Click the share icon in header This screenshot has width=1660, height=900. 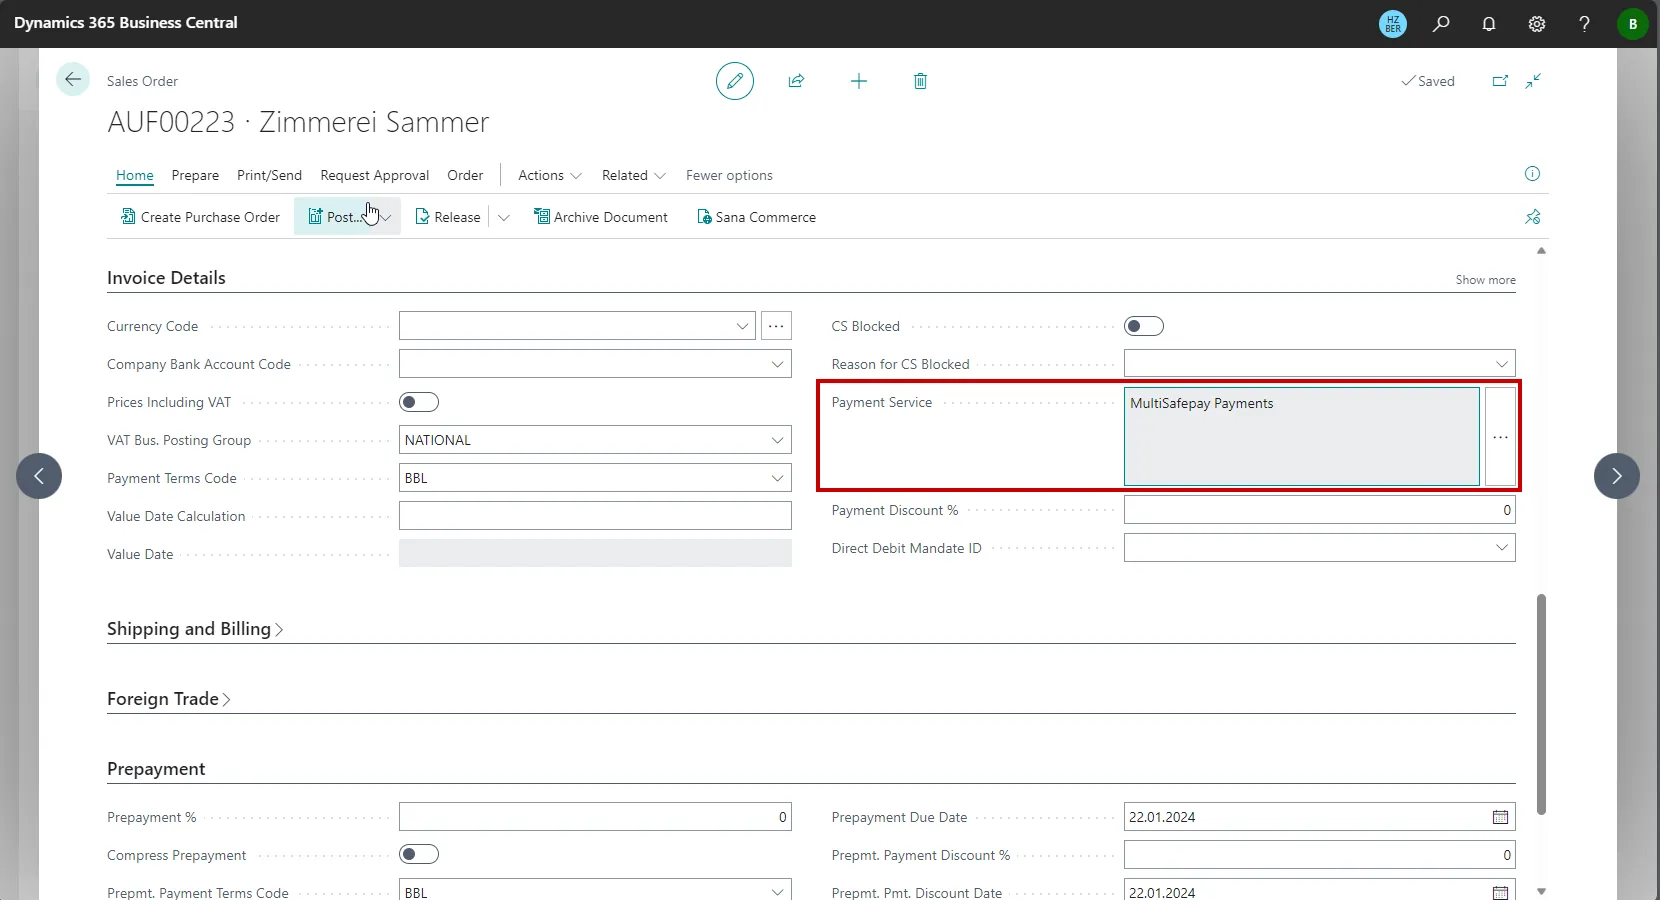click(796, 81)
